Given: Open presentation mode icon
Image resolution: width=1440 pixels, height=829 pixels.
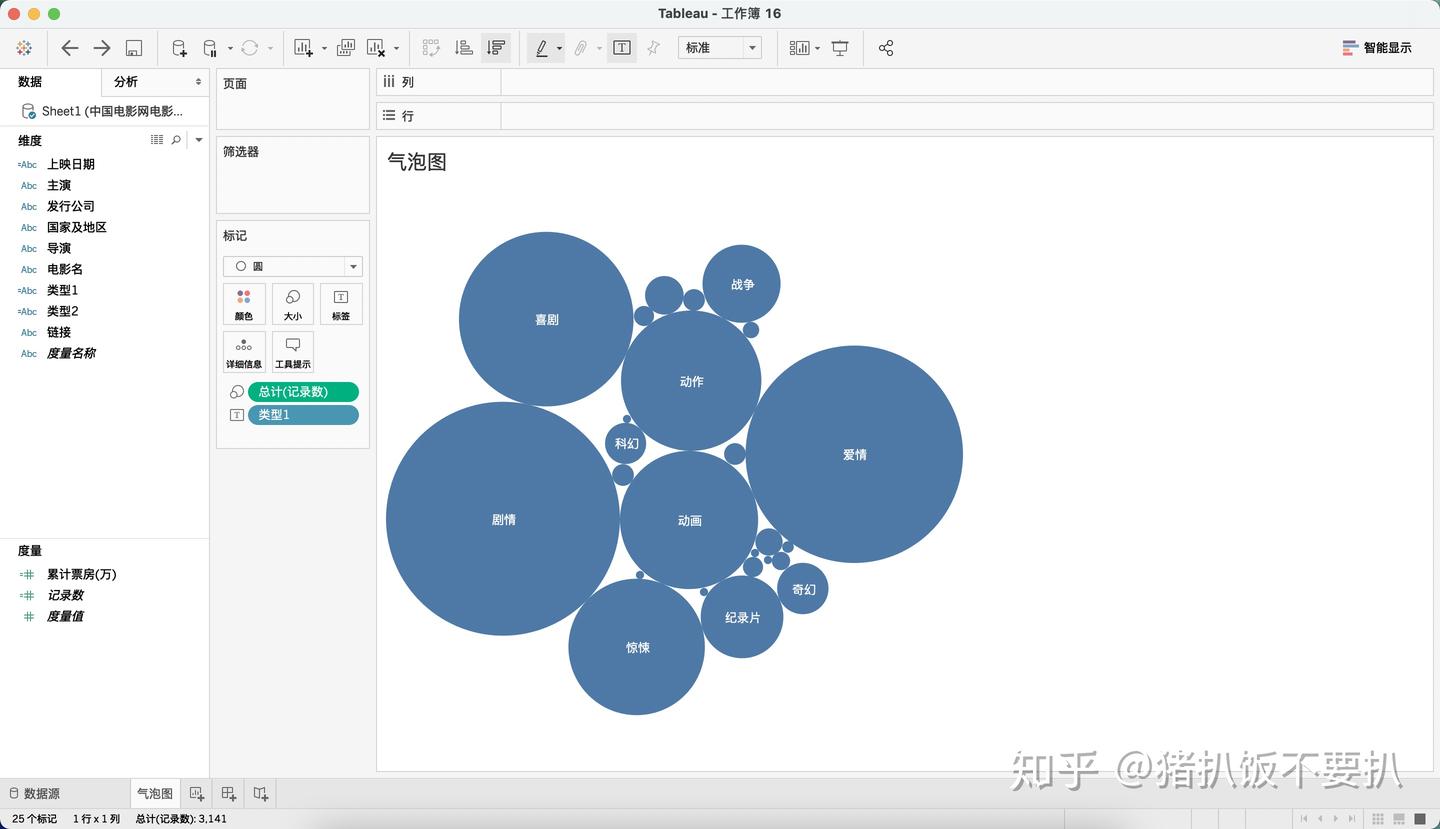Looking at the screenshot, I should click(840, 48).
